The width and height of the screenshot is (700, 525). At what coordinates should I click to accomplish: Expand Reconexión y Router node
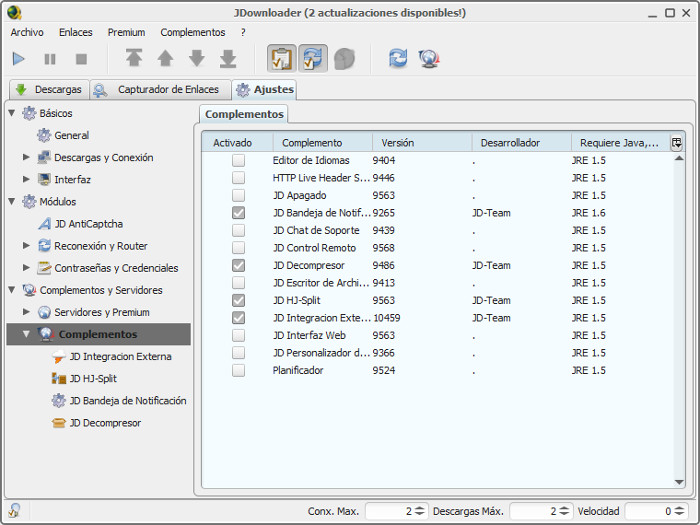(26, 246)
